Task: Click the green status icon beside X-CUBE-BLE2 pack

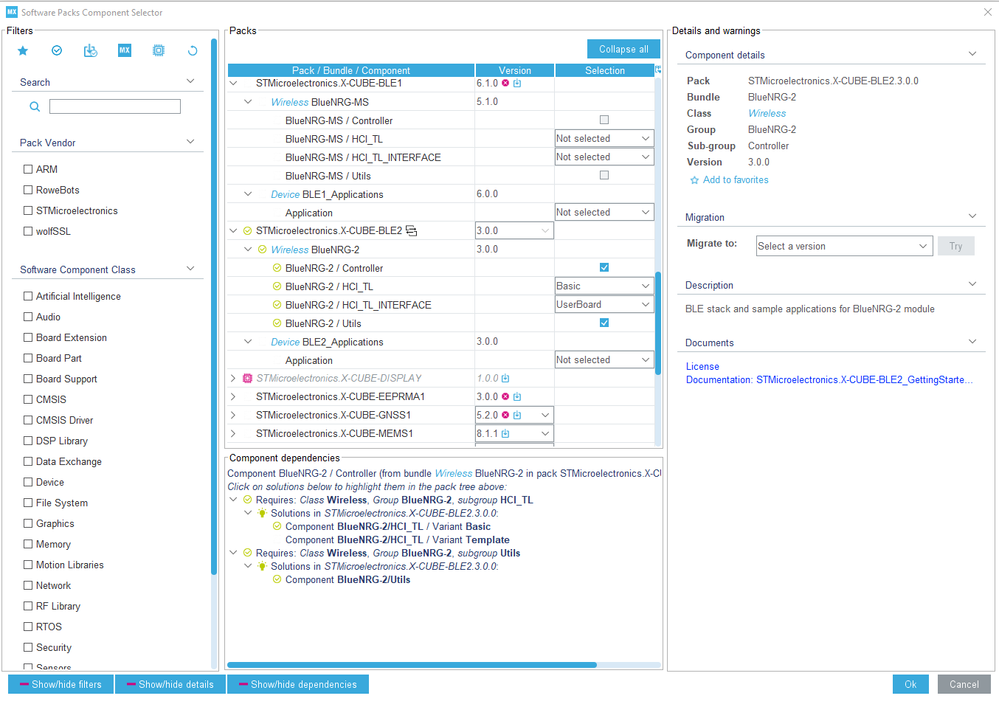Action: point(248,231)
